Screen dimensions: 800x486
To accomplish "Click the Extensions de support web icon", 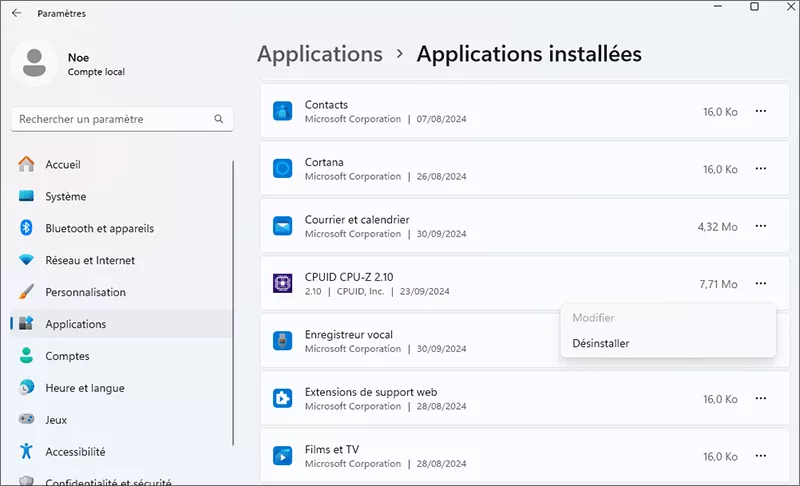I will pos(282,398).
